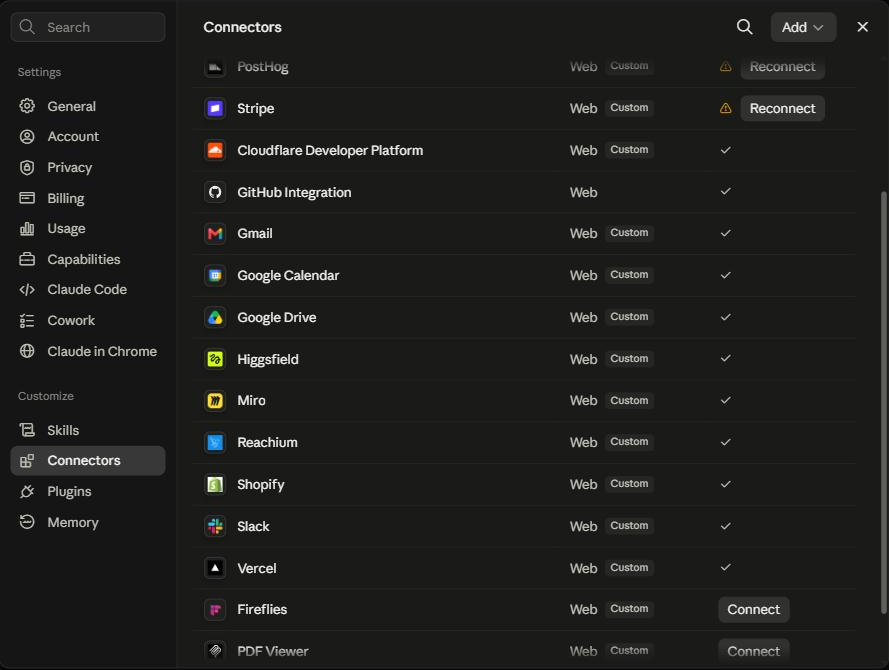Screen dimensions: 889x670
Task: Reconnect the PostHog connector
Action: pyautogui.click(x=782, y=67)
